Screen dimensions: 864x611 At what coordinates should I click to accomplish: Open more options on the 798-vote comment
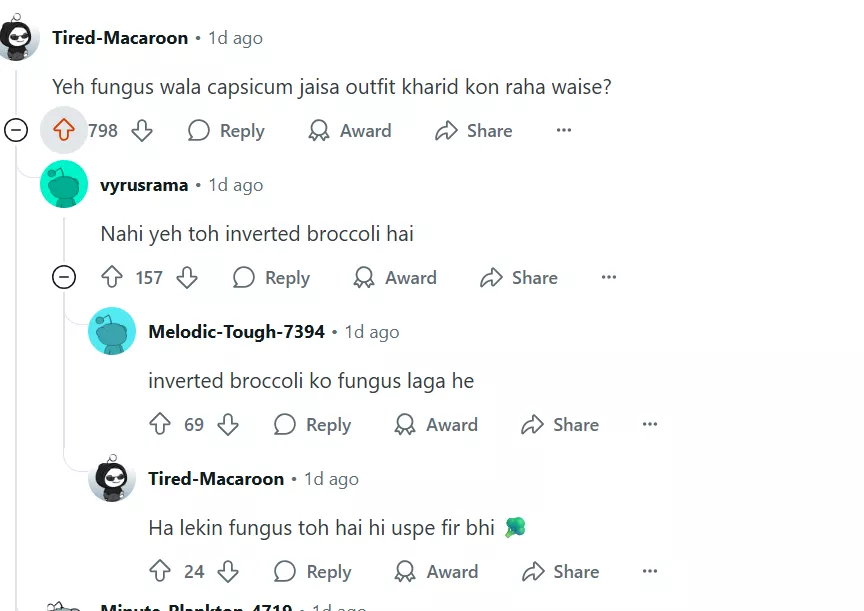[x=564, y=131]
